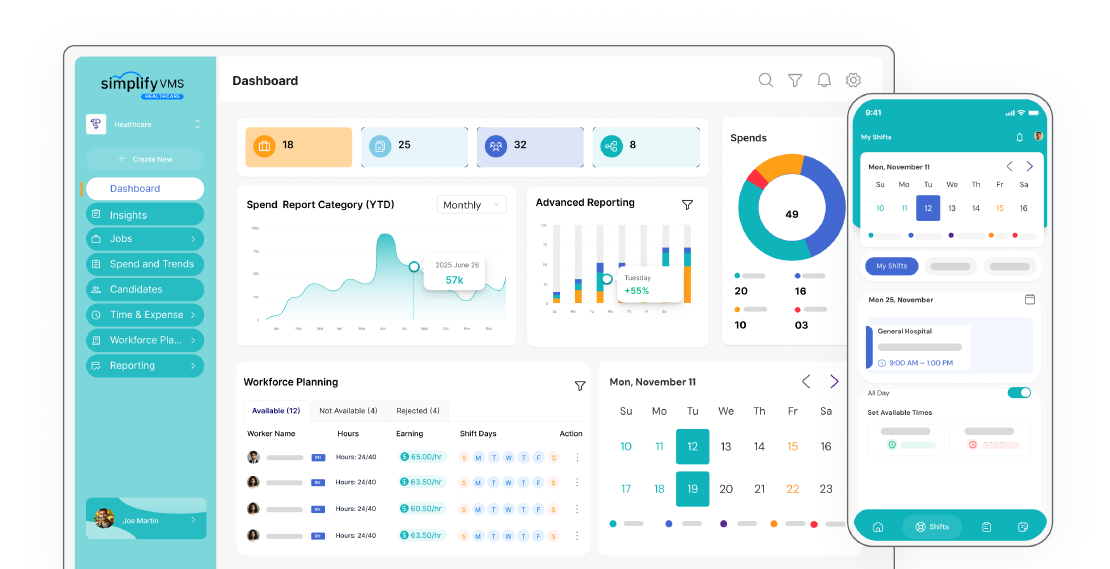Click the search icon in Dashboard header

[765, 80]
